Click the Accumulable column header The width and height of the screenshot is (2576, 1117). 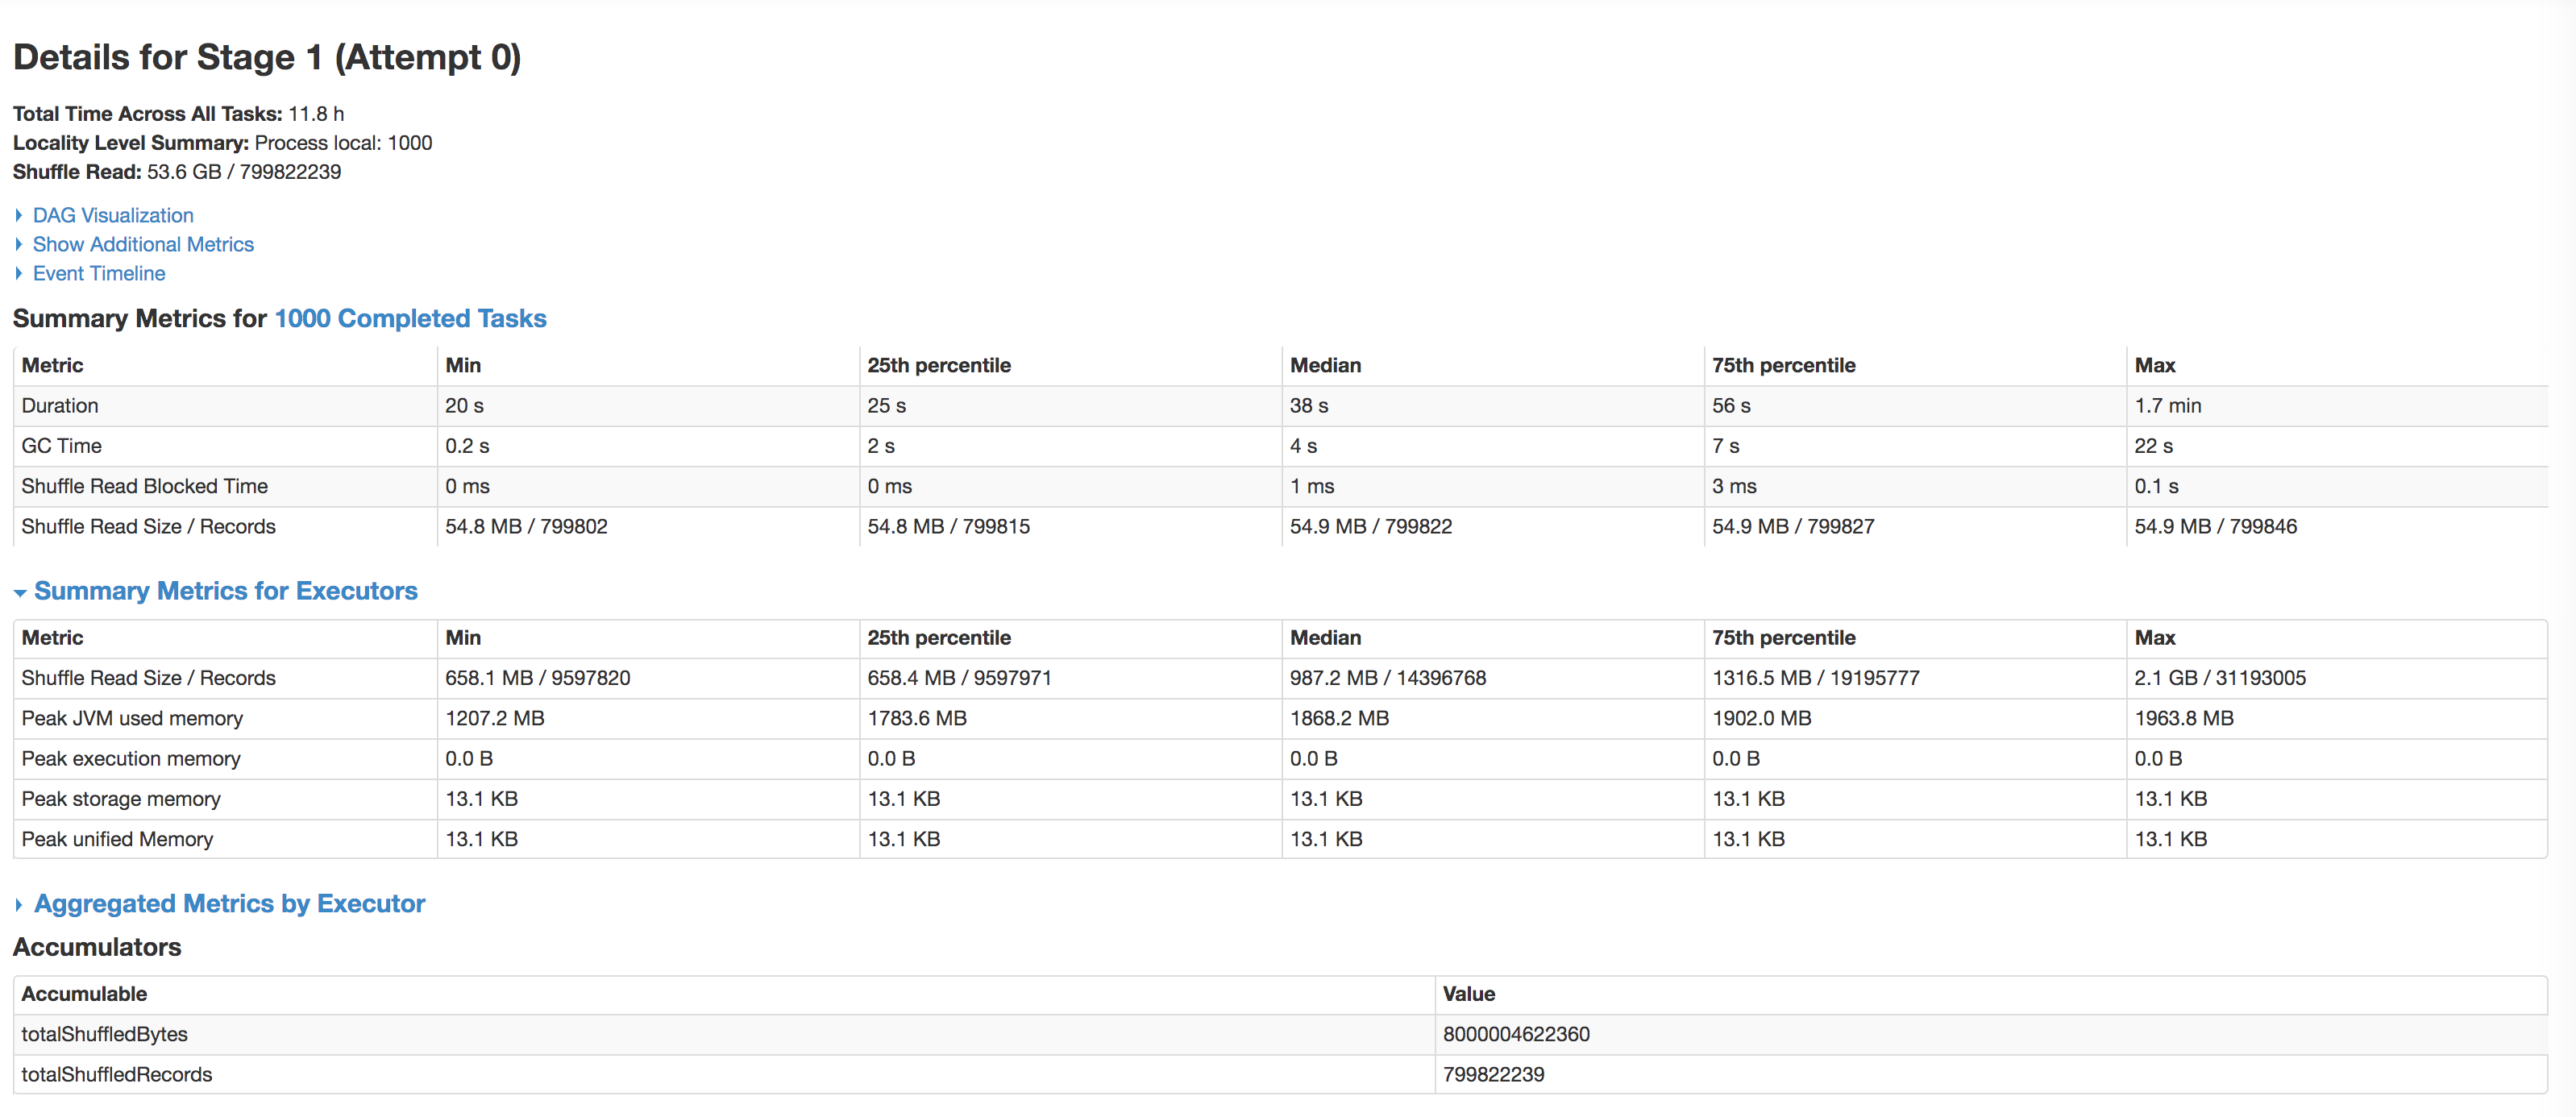tap(84, 994)
